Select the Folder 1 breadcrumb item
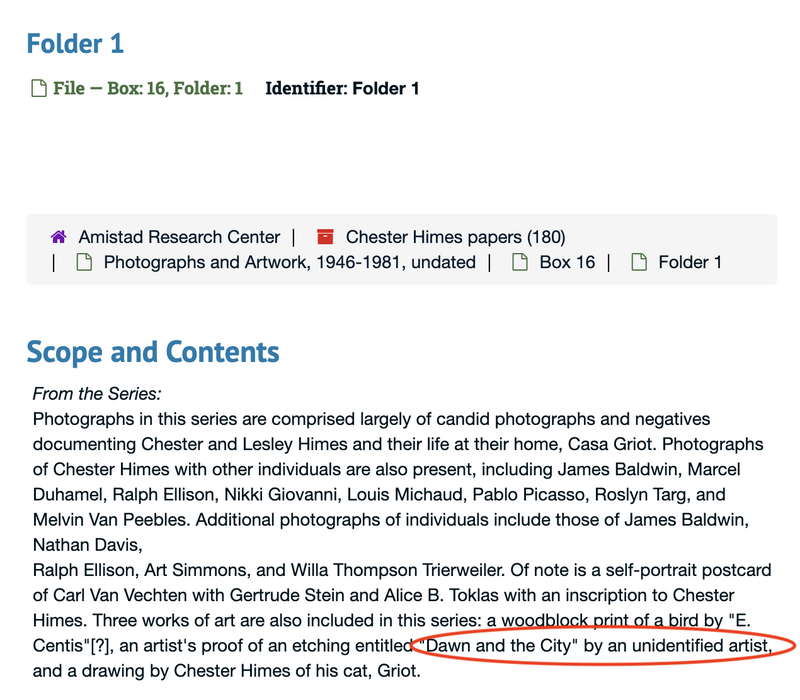The height and width of the screenshot is (700, 800). [x=690, y=262]
